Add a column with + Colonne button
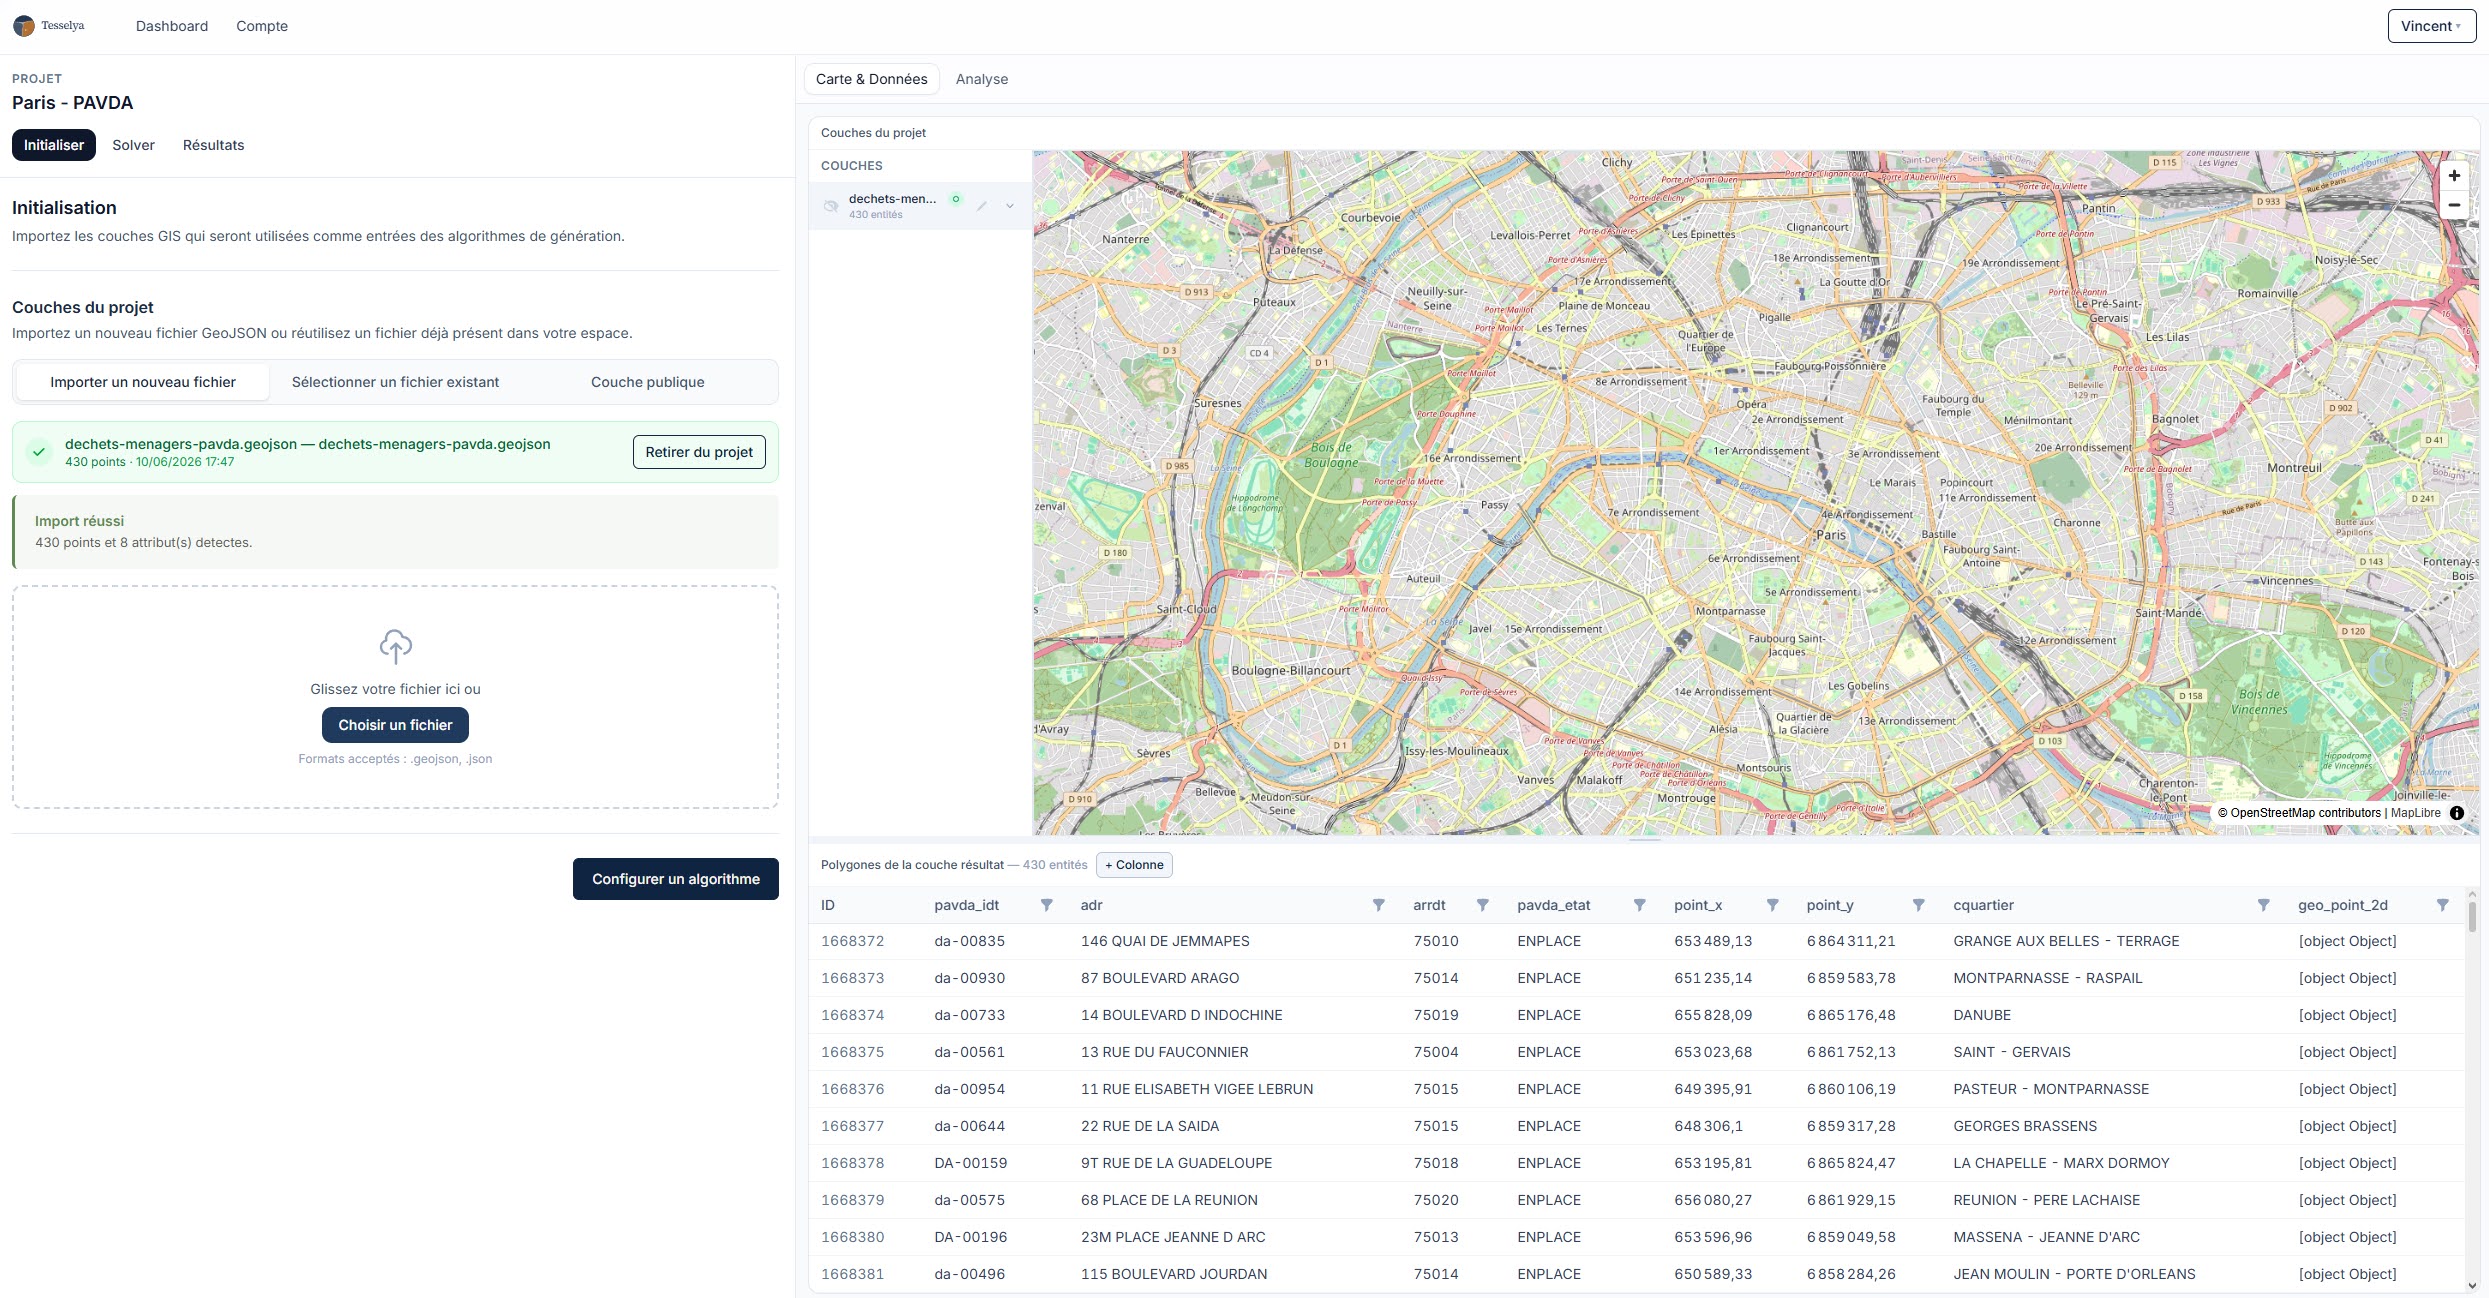Image resolution: width=2489 pixels, height=1298 pixels. coord(1134,865)
